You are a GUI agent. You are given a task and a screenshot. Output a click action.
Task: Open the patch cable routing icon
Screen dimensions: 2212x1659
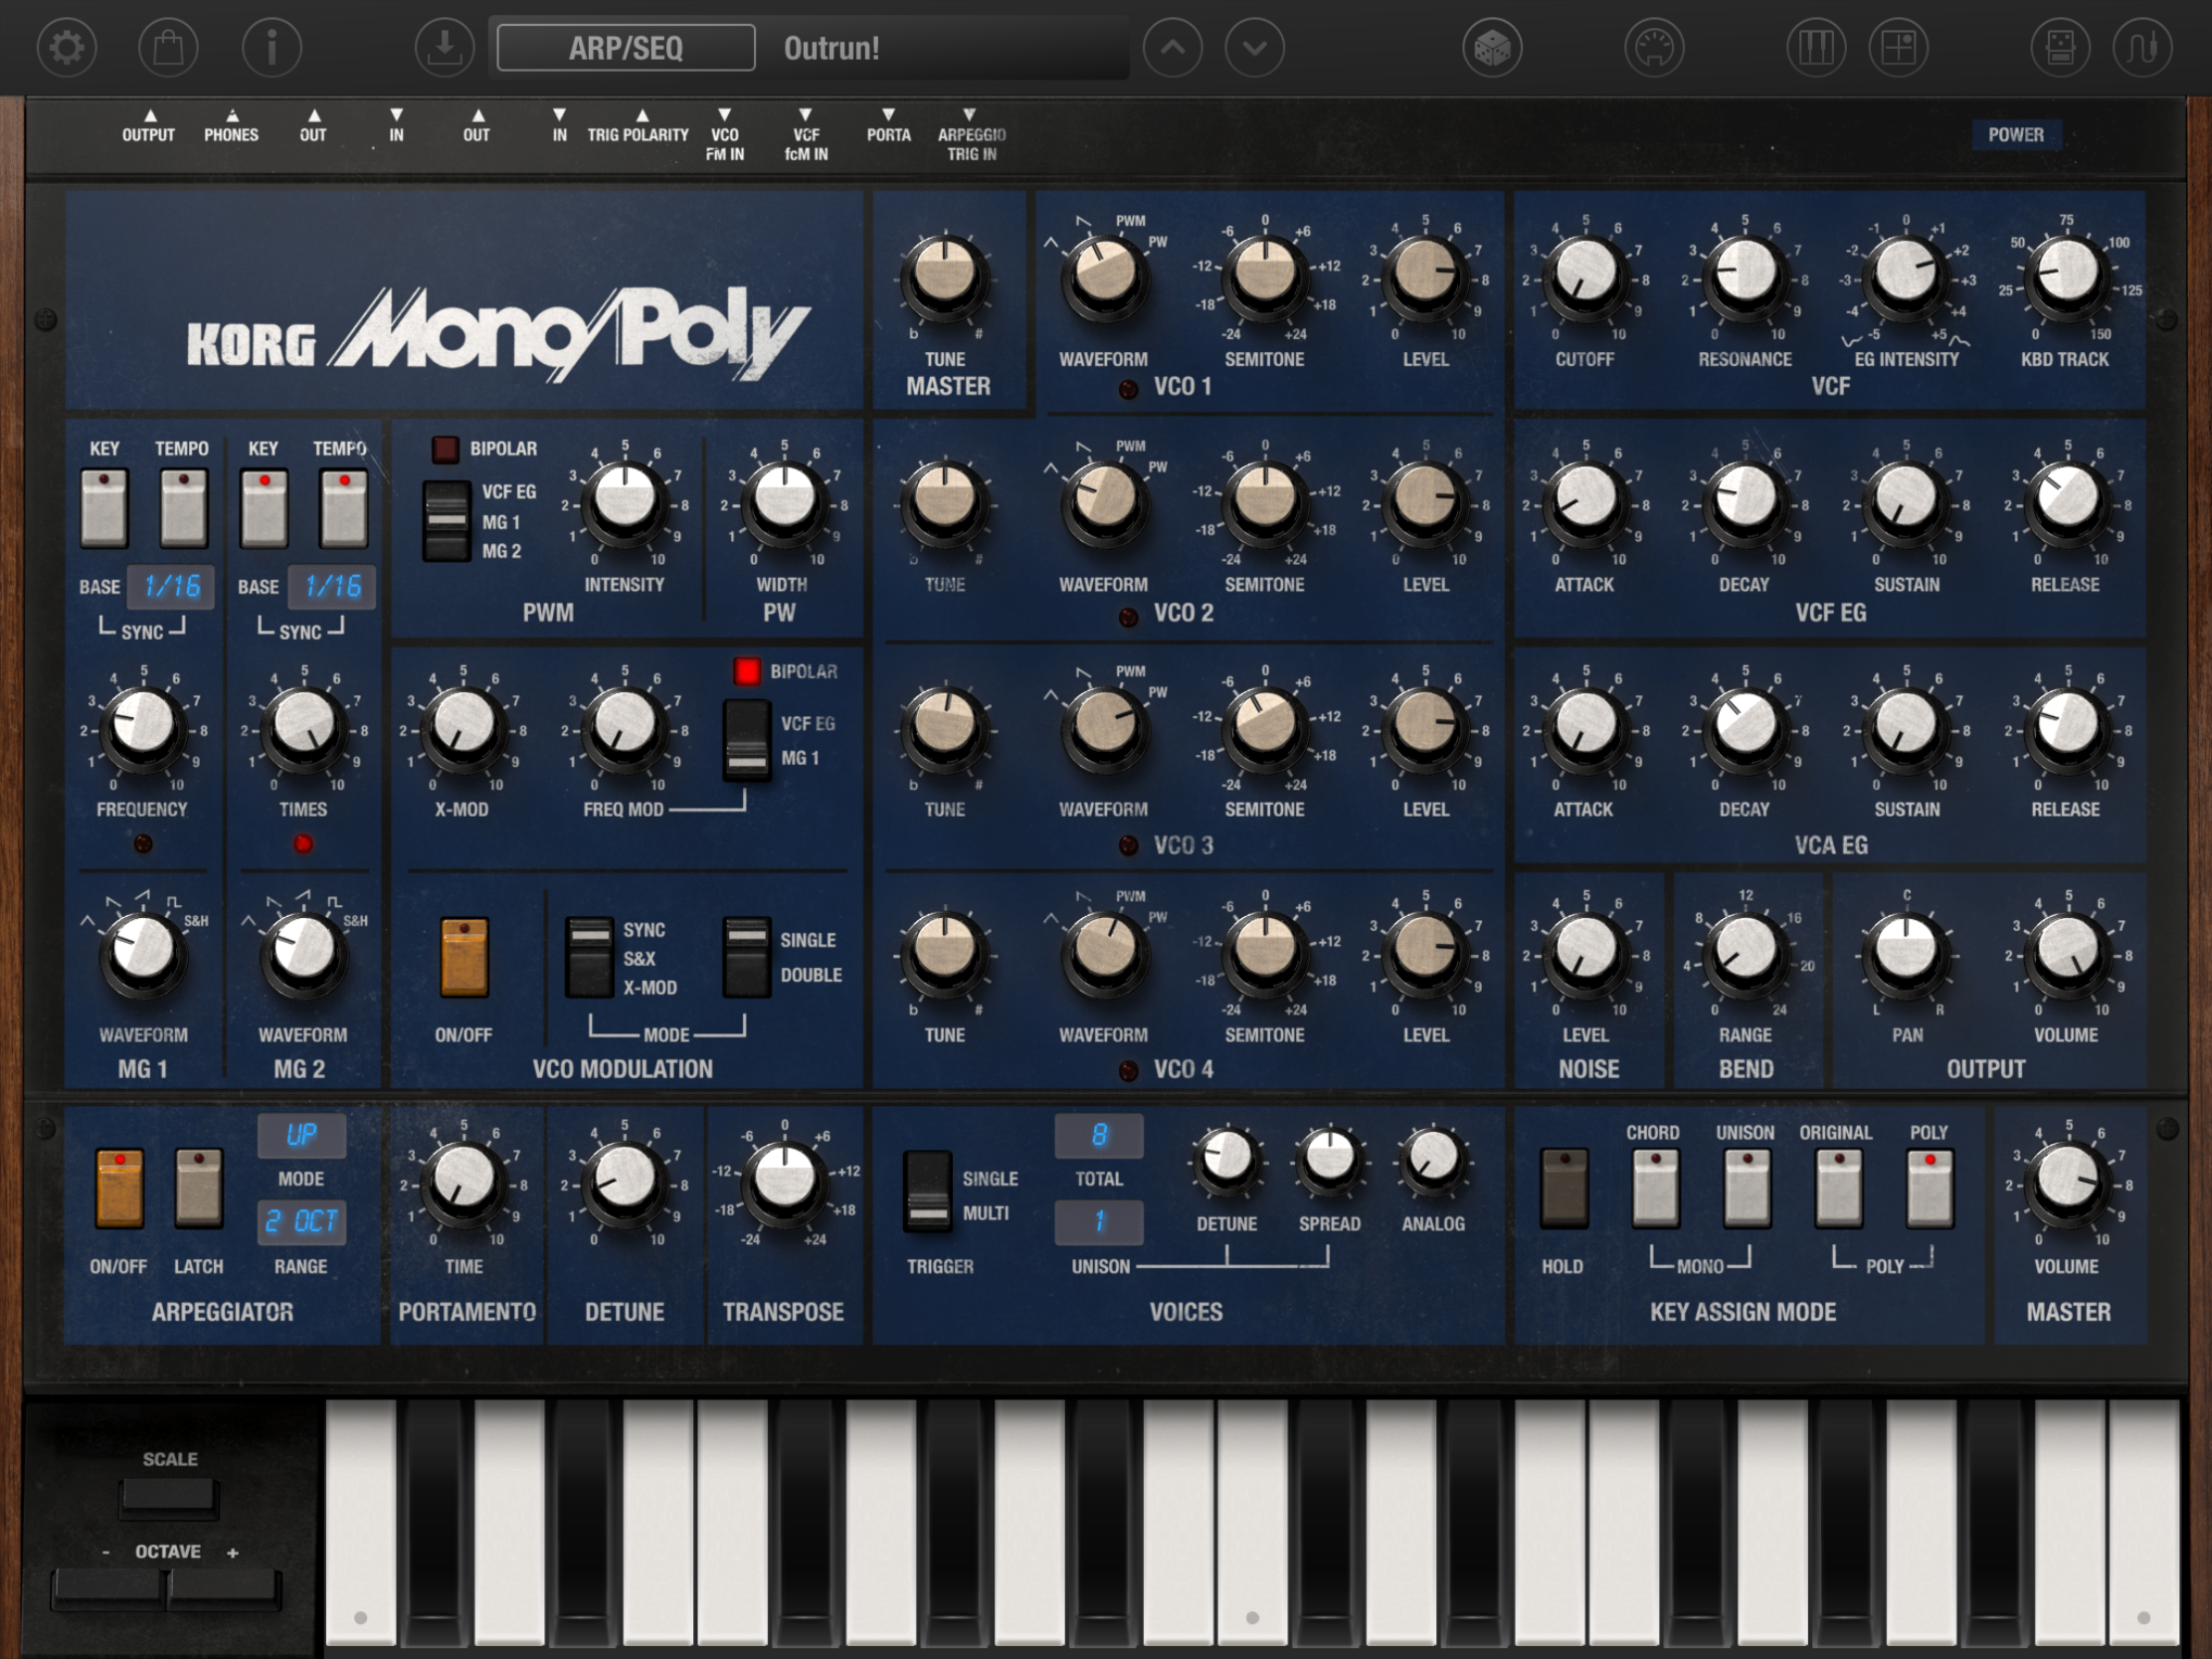coord(2142,47)
